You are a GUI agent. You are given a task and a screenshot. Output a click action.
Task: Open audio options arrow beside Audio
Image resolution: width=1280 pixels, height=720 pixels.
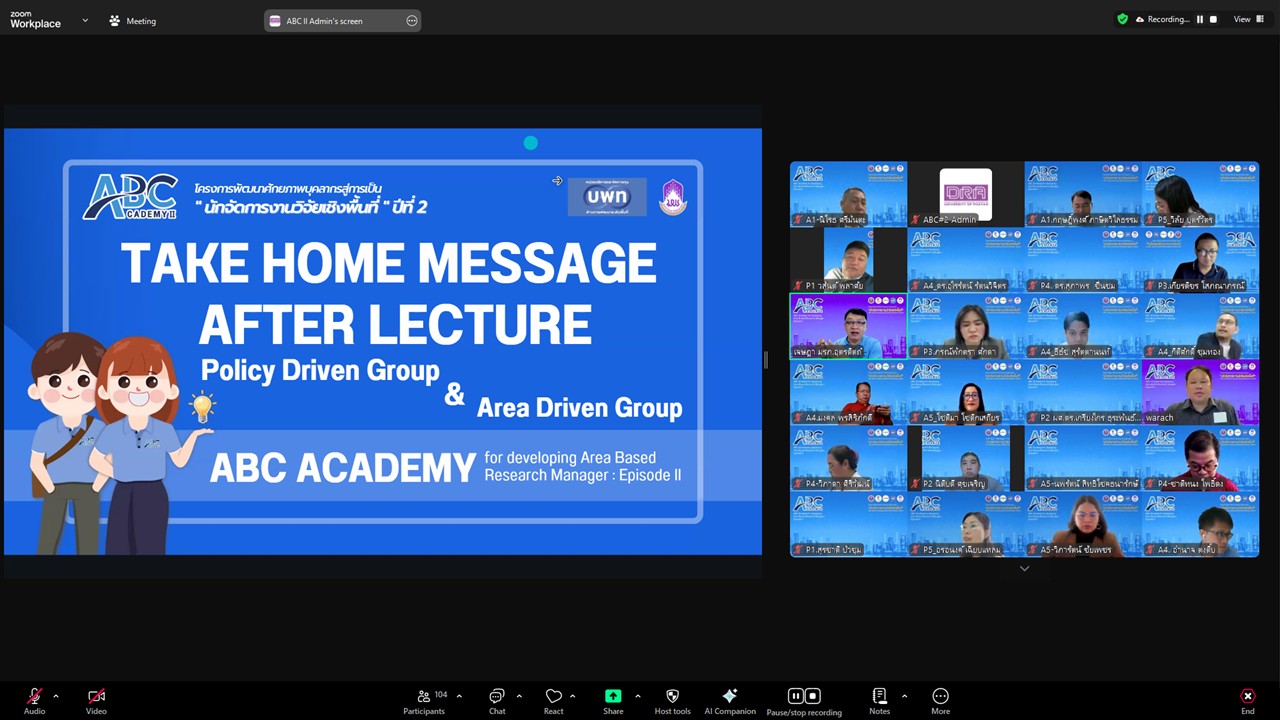click(x=56, y=696)
